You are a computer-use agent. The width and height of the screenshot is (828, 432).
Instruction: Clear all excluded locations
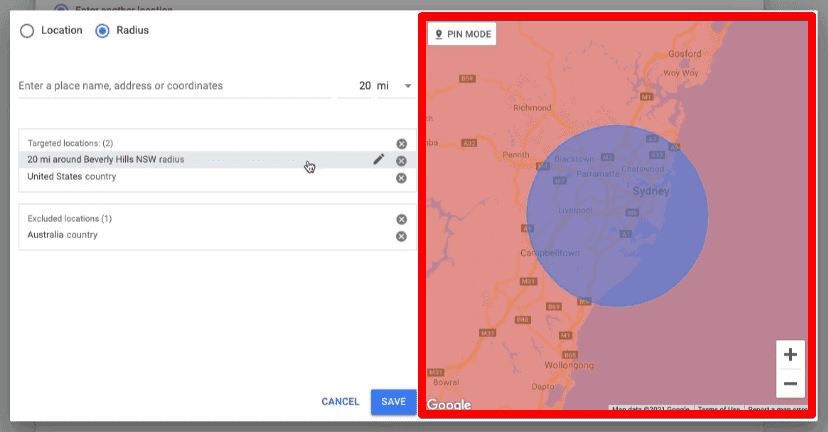[401, 219]
